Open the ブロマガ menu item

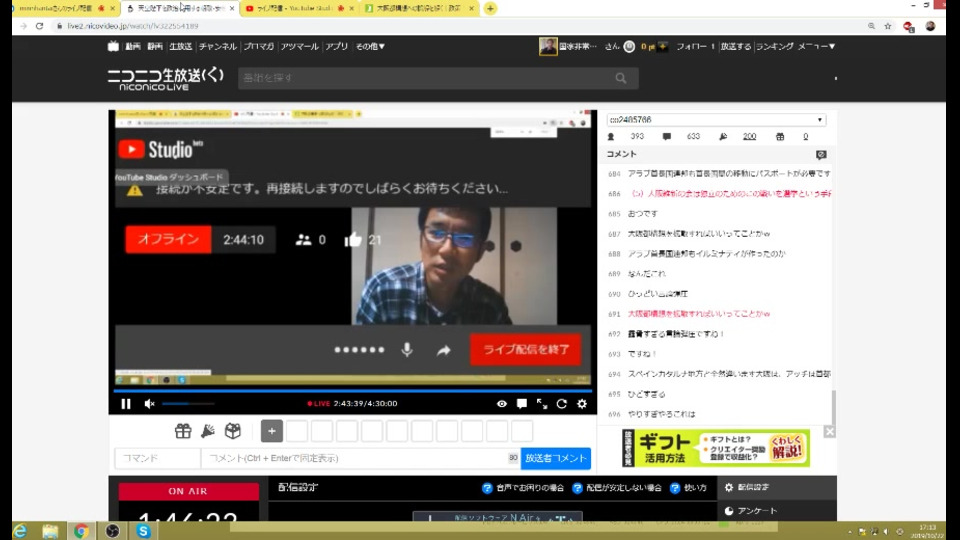(258, 47)
